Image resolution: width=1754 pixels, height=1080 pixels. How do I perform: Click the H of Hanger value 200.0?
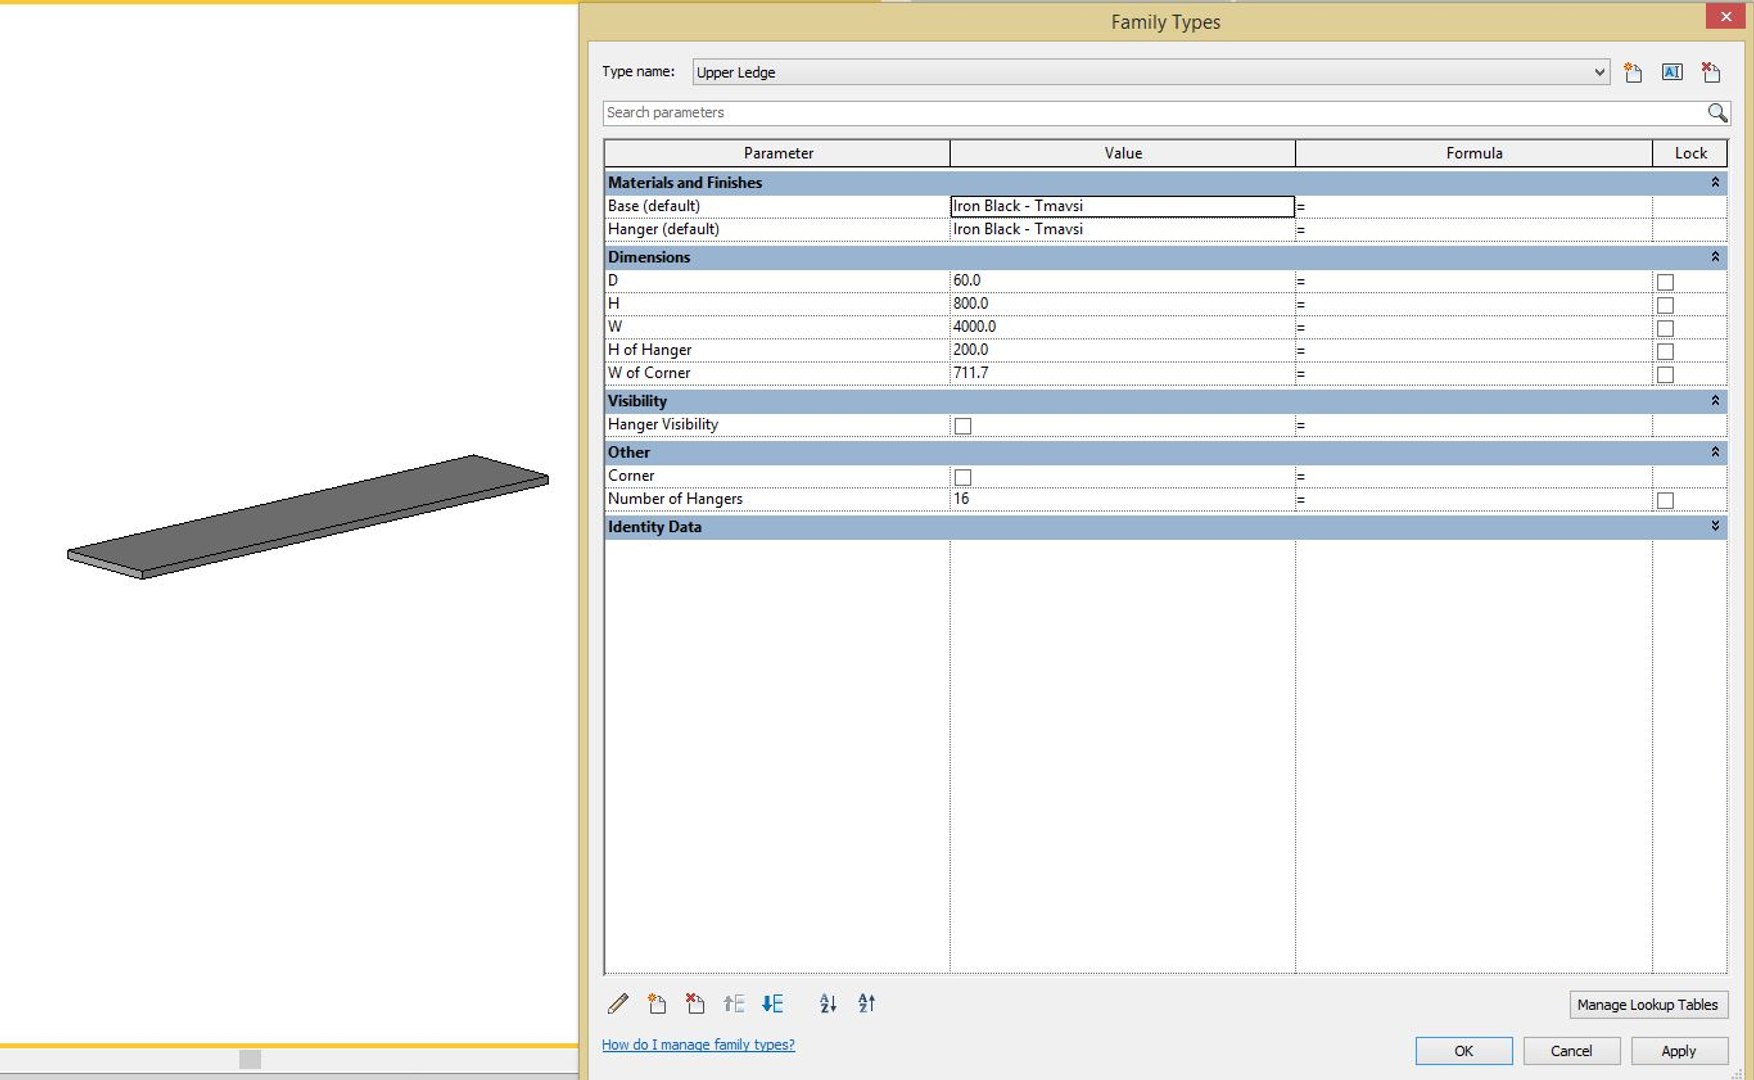click(x=1122, y=349)
